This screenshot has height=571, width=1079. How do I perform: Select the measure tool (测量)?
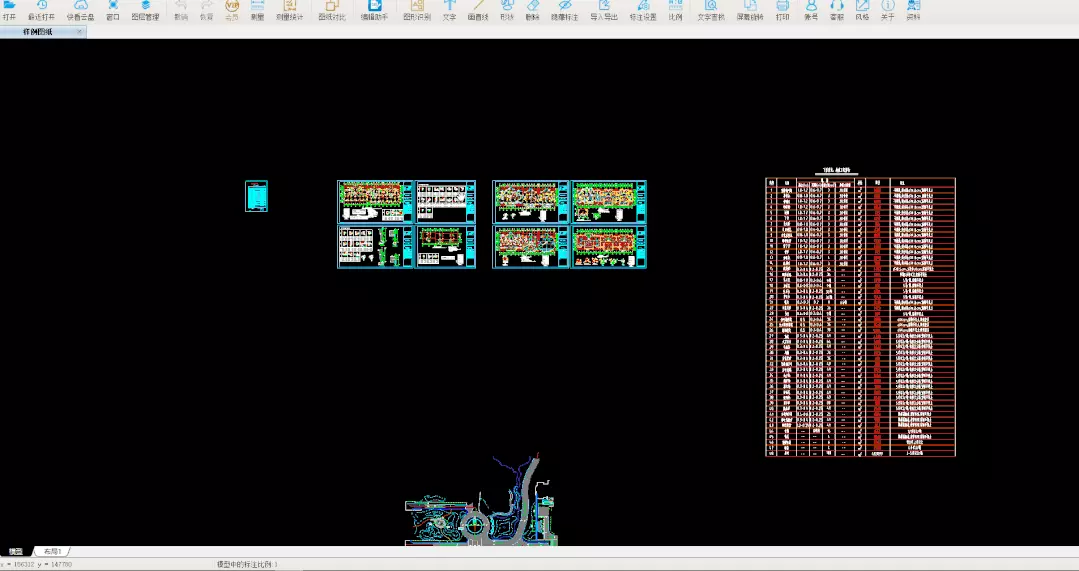coord(257,10)
